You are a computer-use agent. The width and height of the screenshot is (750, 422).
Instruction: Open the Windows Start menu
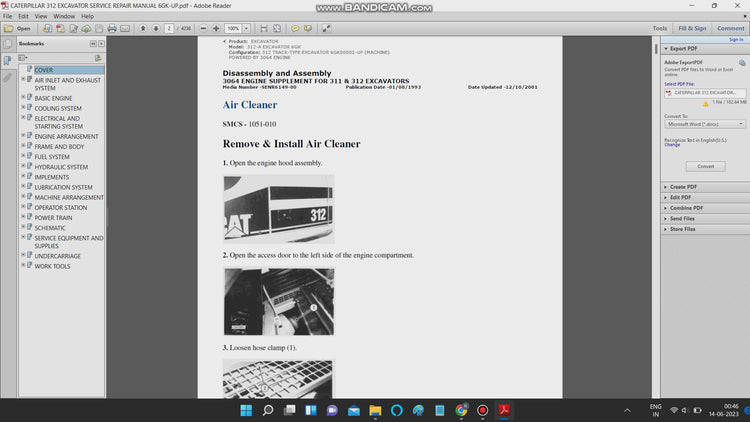[246, 410]
